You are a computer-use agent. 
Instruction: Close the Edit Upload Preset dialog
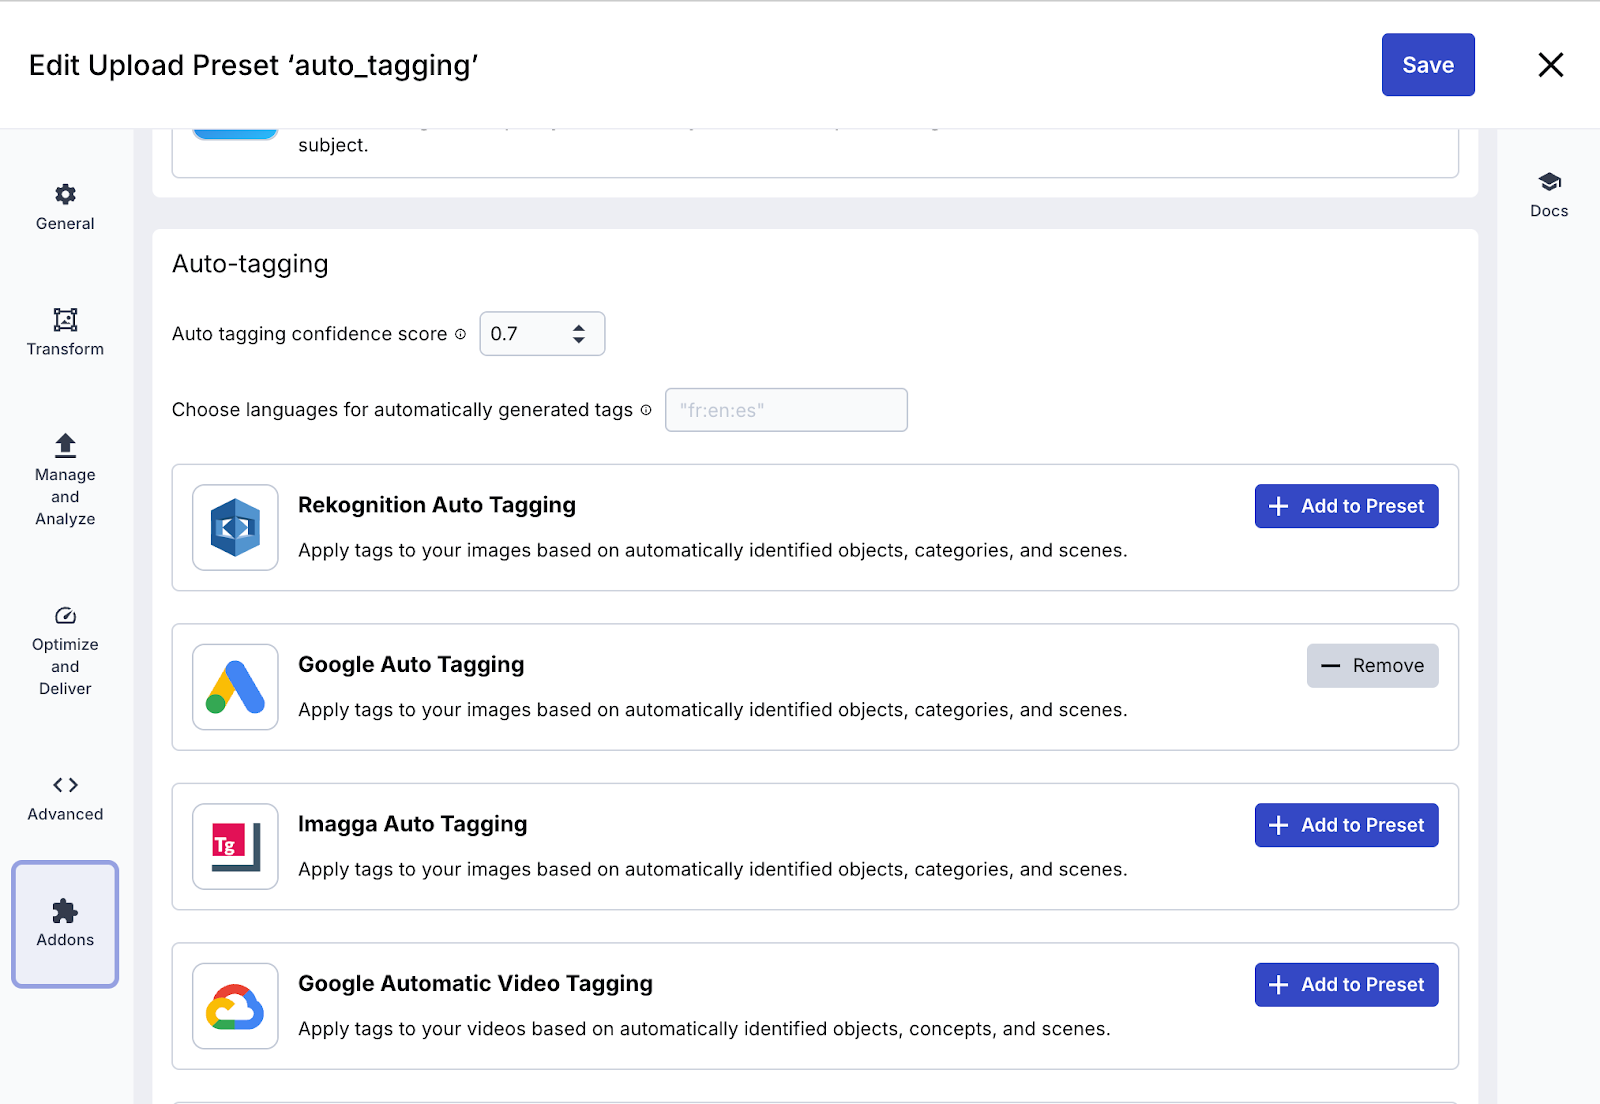click(1550, 65)
